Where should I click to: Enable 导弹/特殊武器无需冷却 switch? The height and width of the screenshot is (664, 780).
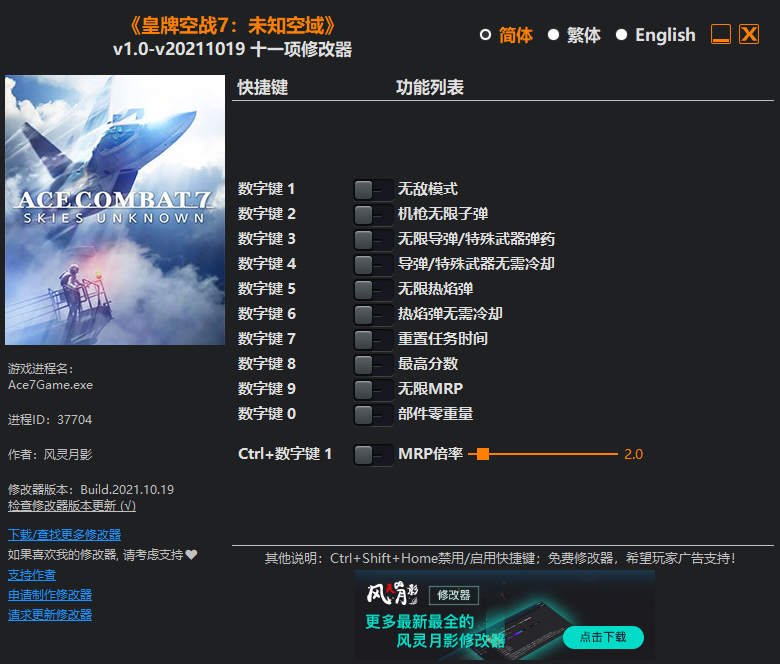point(373,264)
